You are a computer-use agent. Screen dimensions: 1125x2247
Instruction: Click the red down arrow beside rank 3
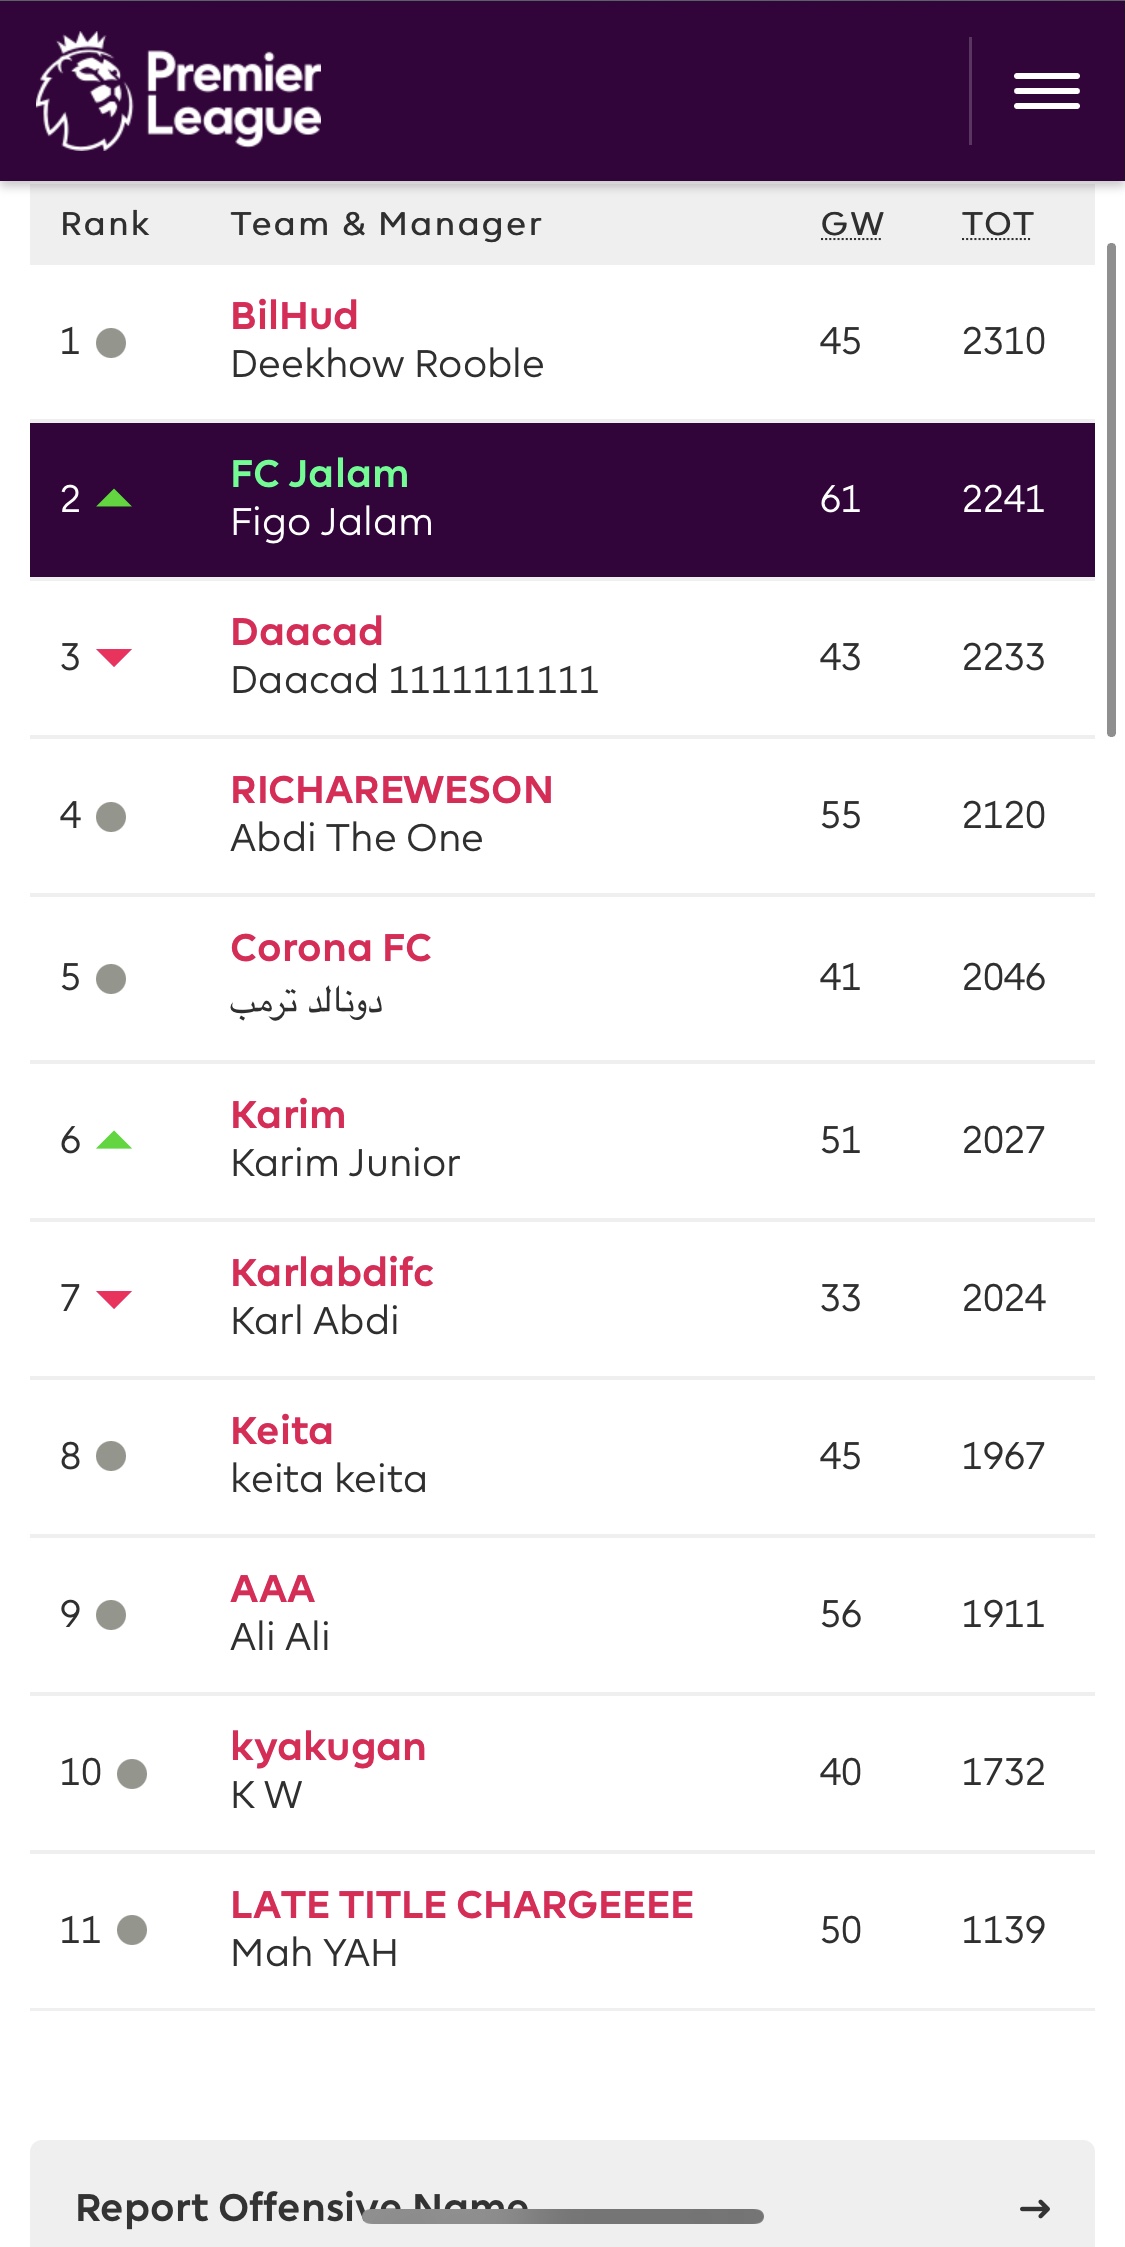coord(114,657)
